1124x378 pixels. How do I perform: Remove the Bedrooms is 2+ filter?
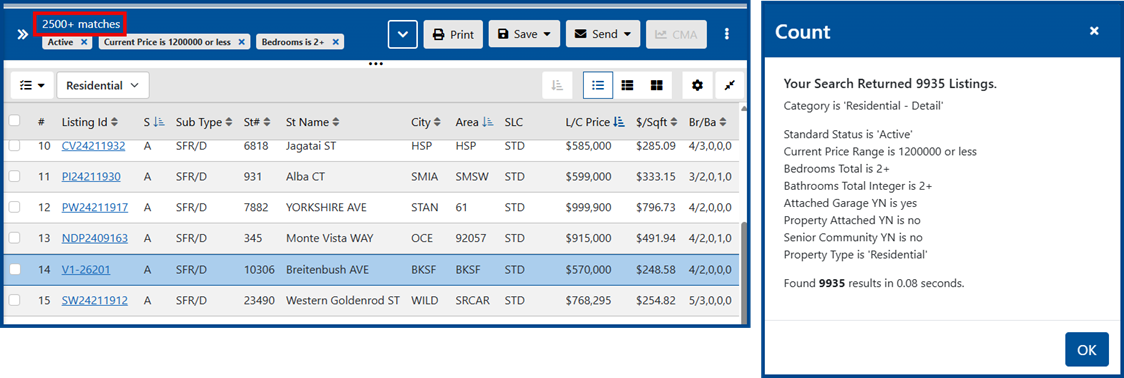335,42
